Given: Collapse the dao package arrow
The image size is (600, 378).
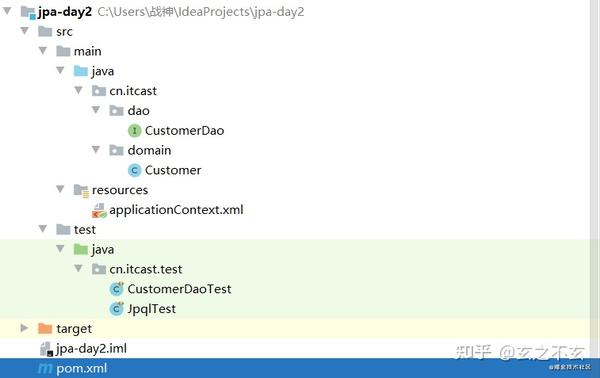Looking at the screenshot, I should (x=96, y=110).
